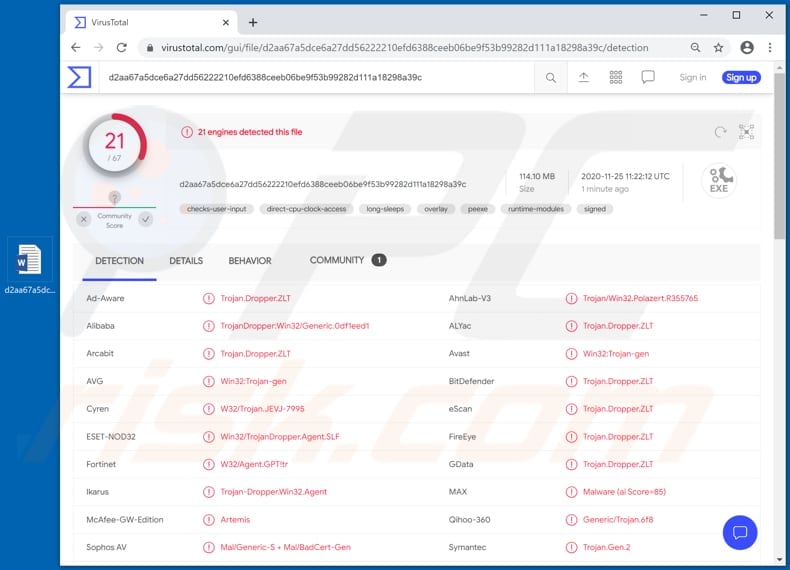Switch to the DETAILS tab
This screenshot has height=570, width=790.
(x=186, y=261)
